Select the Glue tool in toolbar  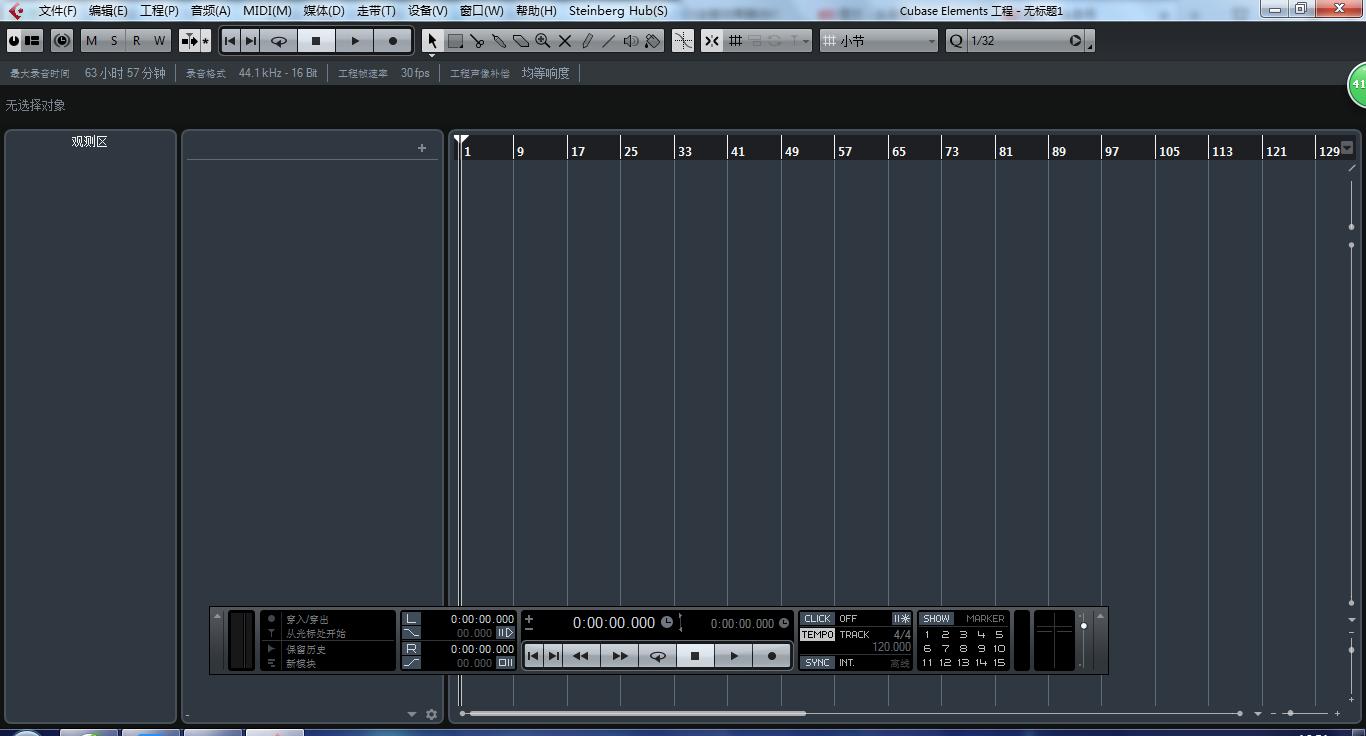(499, 41)
